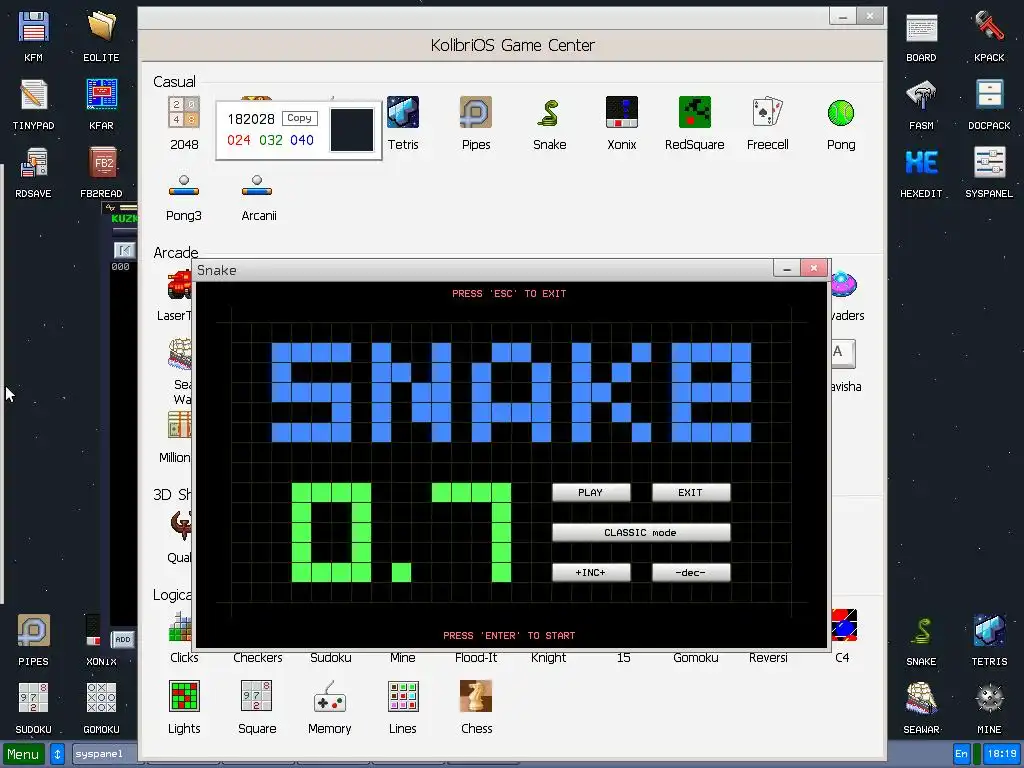This screenshot has height=768, width=1024.
Task: Click Checkers label in Game Center
Action: (x=257, y=658)
